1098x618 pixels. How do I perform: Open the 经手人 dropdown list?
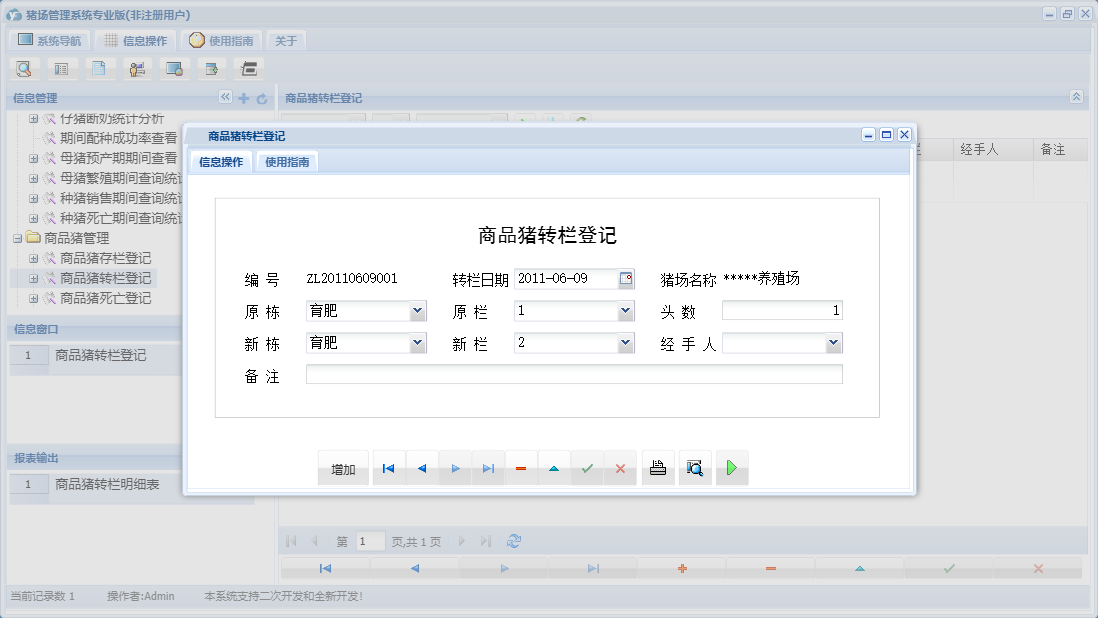click(831, 342)
